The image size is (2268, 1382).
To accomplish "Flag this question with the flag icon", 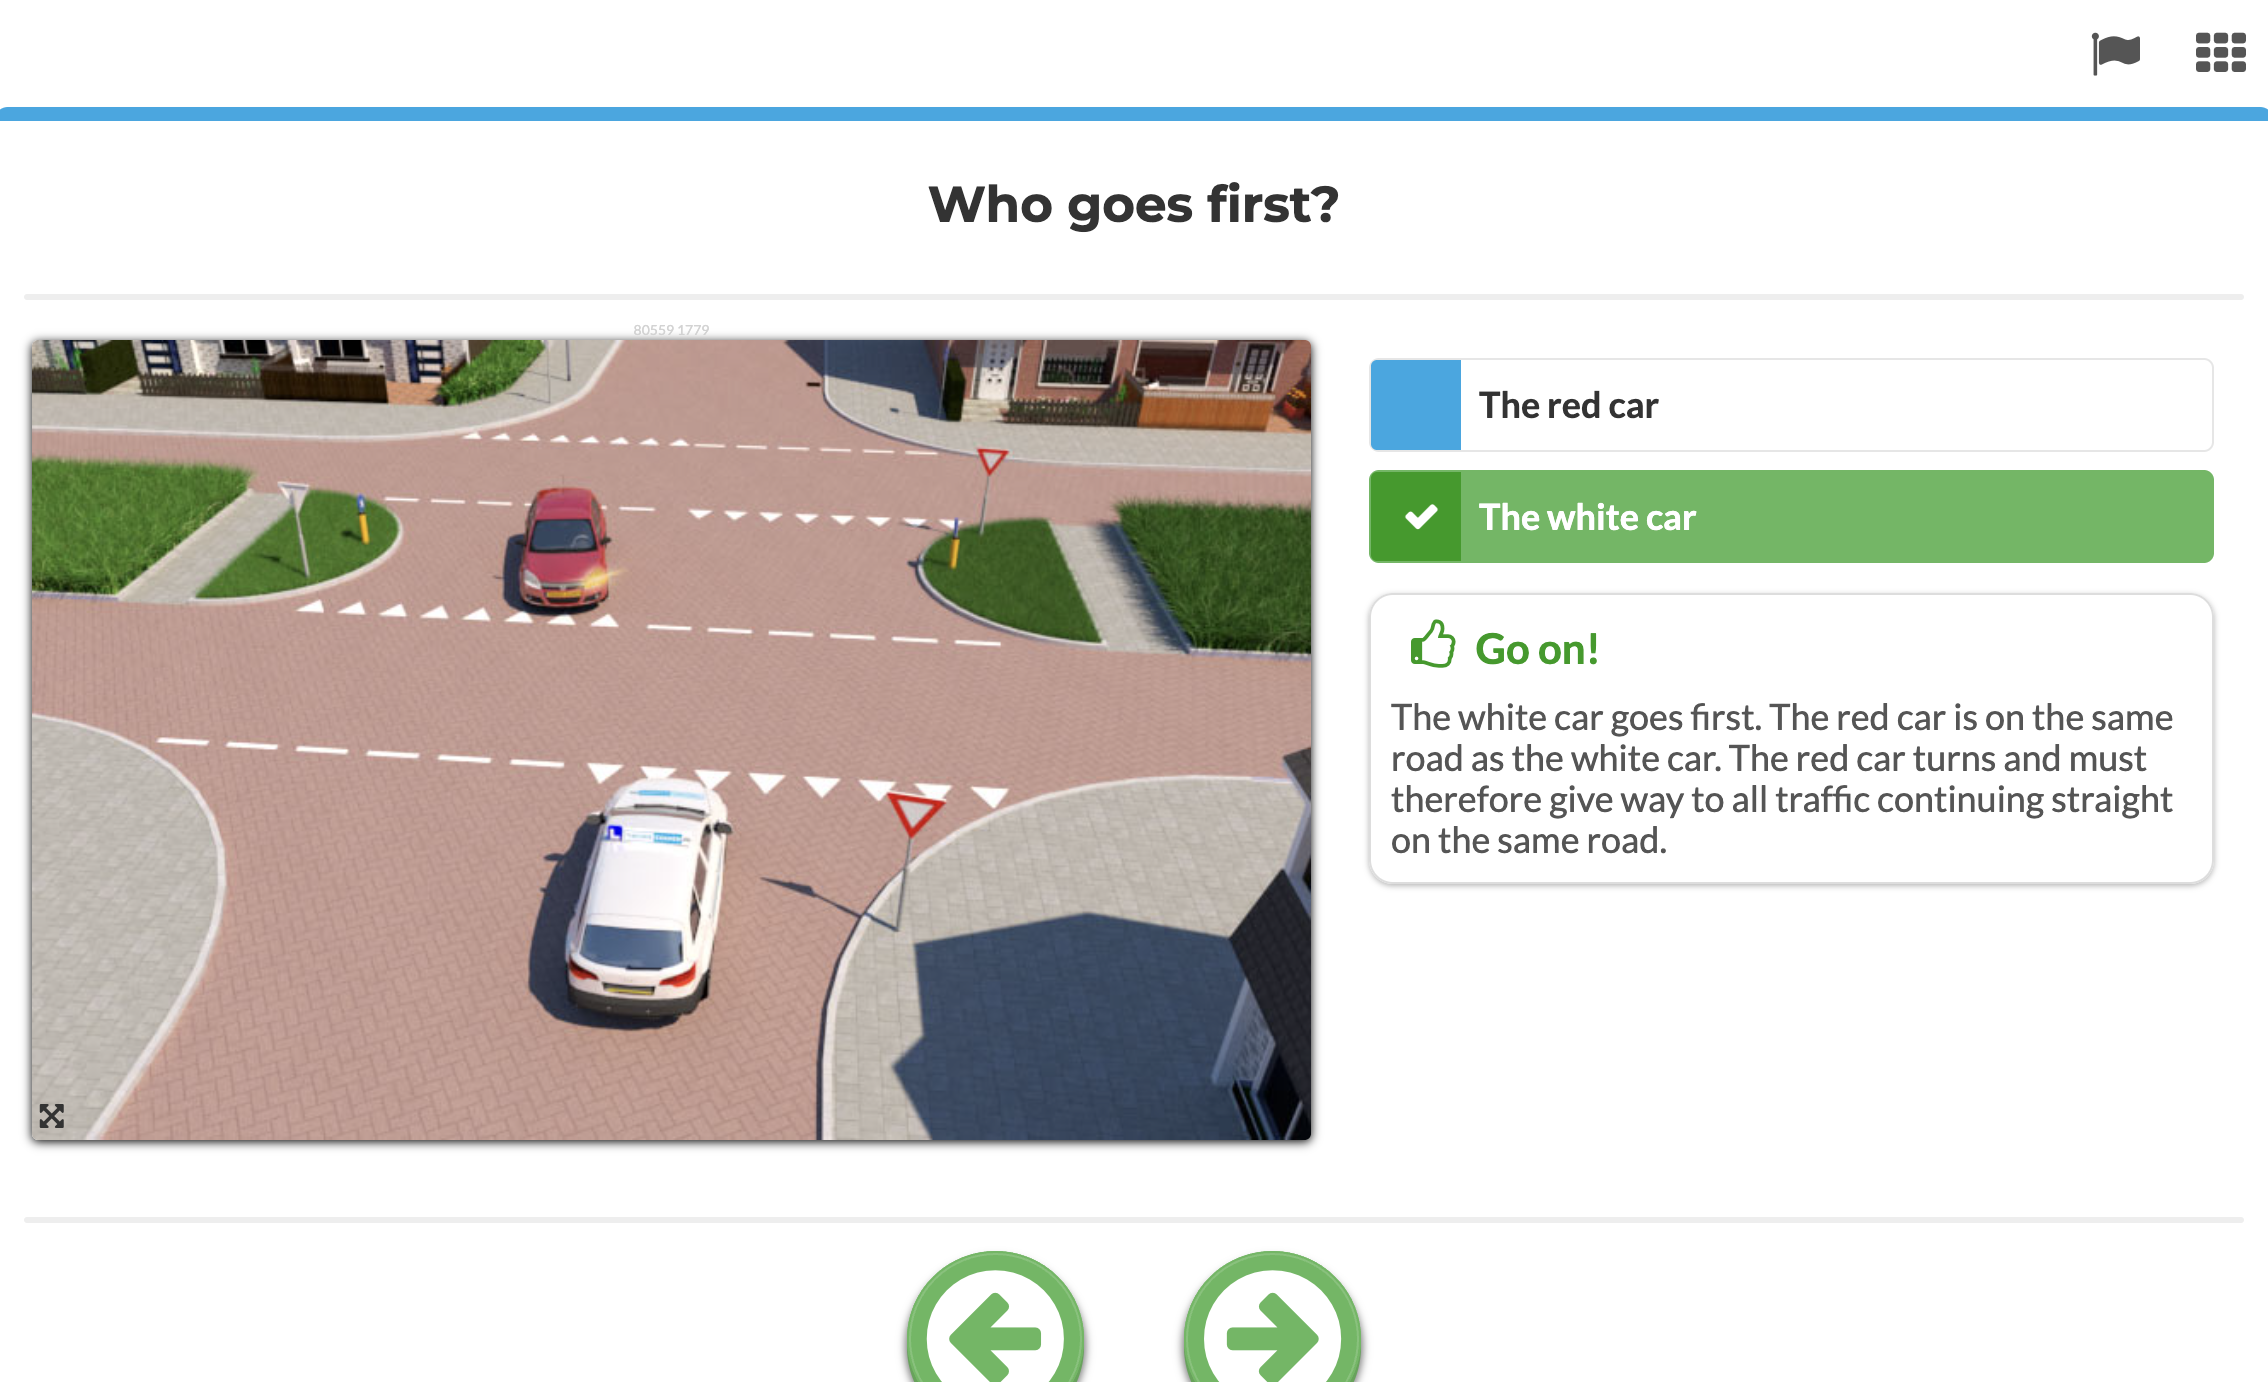I will [2115, 53].
